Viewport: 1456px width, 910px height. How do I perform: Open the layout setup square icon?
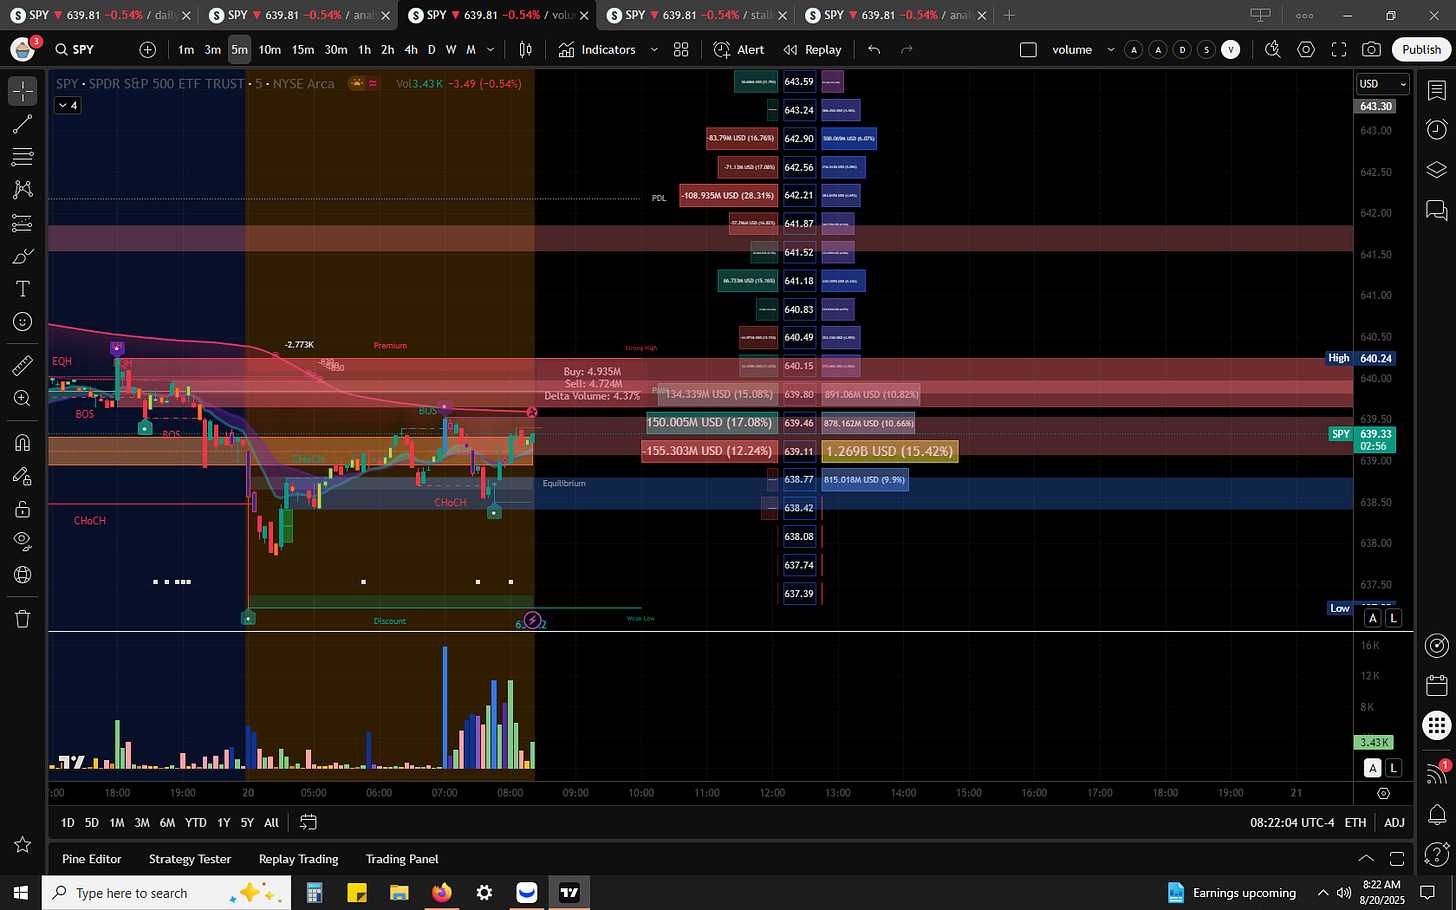tap(1028, 49)
